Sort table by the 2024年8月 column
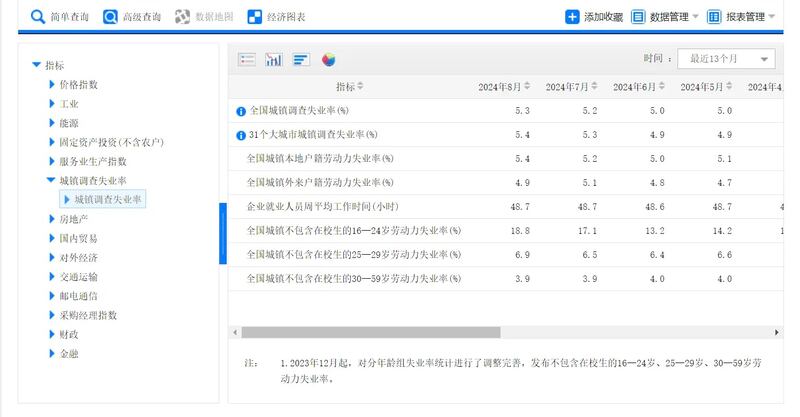Viewport: 800px width, 417px height. click(x=504, y=87)
